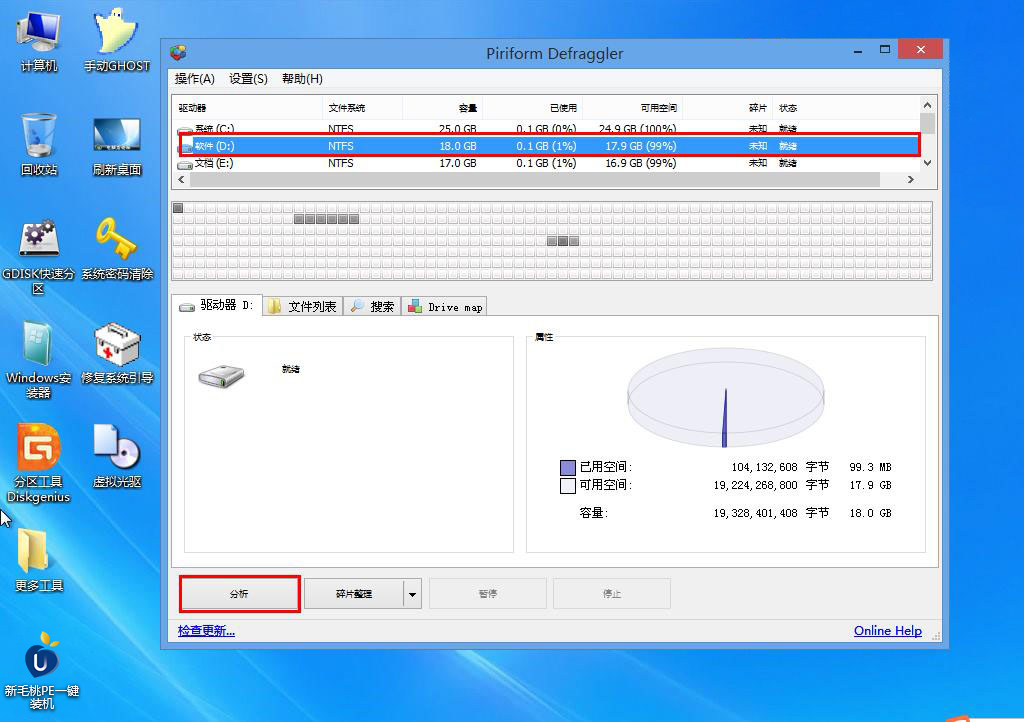Open the 回收站 recycle bin
The width and height of the screenshot is (1024, 722).
tap(38, 135)
